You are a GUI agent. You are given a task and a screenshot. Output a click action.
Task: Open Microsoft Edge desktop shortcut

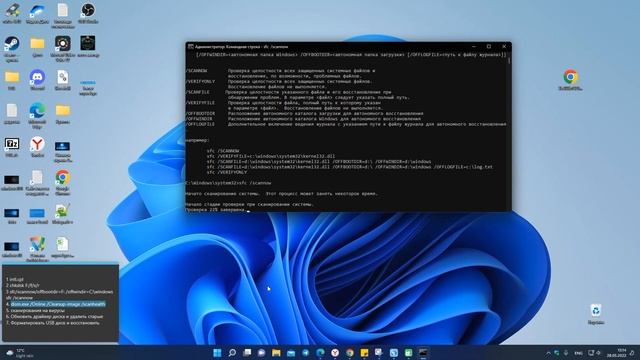point(37,115)
